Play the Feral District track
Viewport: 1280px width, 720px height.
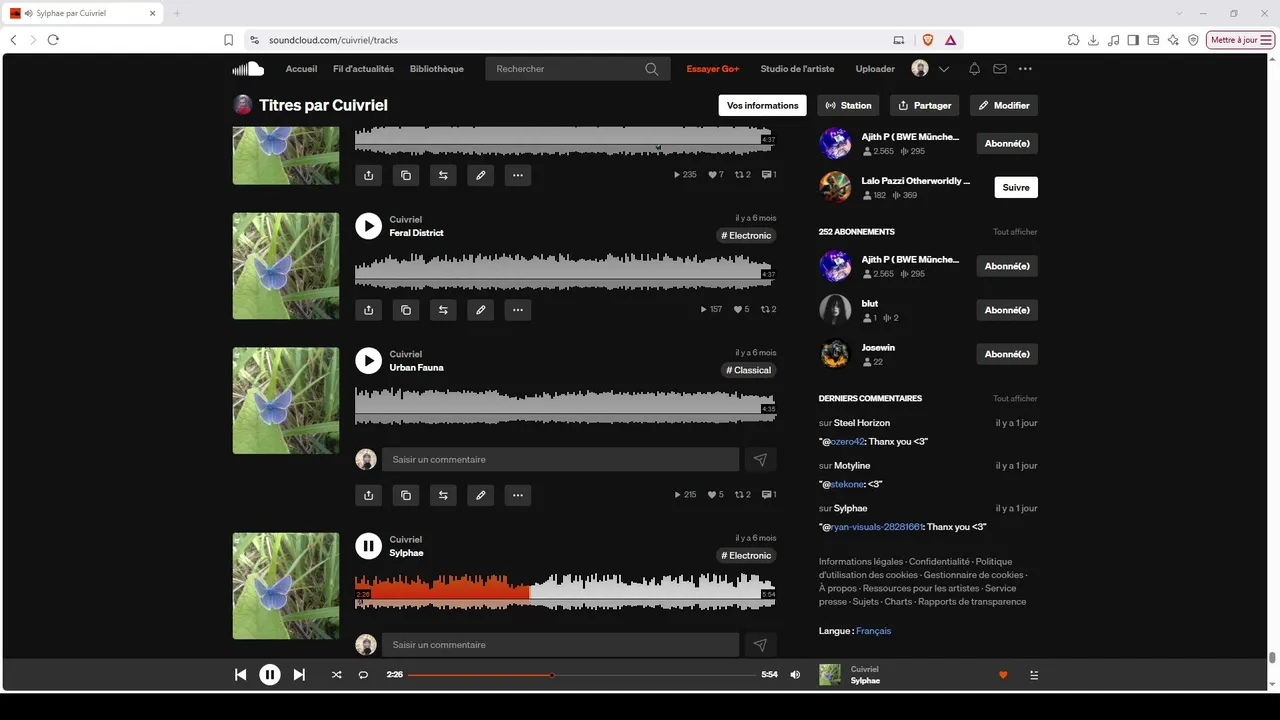pos(369,226)
